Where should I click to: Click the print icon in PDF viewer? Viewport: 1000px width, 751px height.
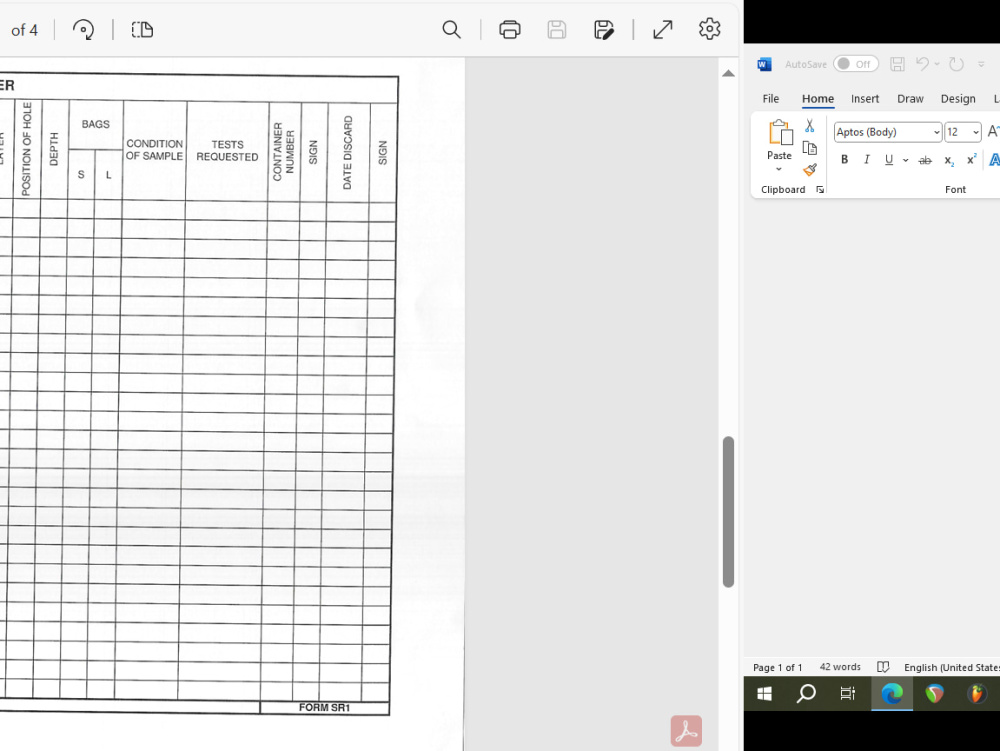pyautogui.click(x=510, y=29)
